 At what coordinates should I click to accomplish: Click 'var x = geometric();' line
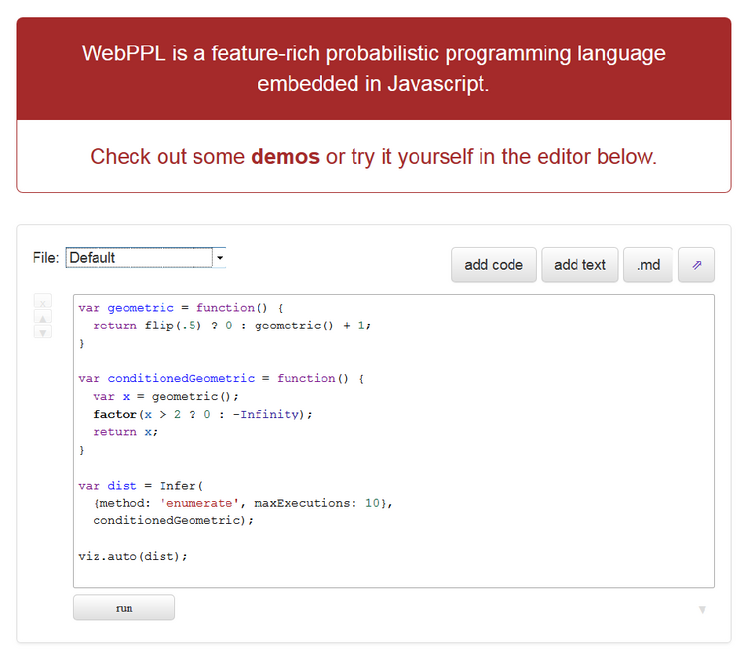[x=166, y=396]
